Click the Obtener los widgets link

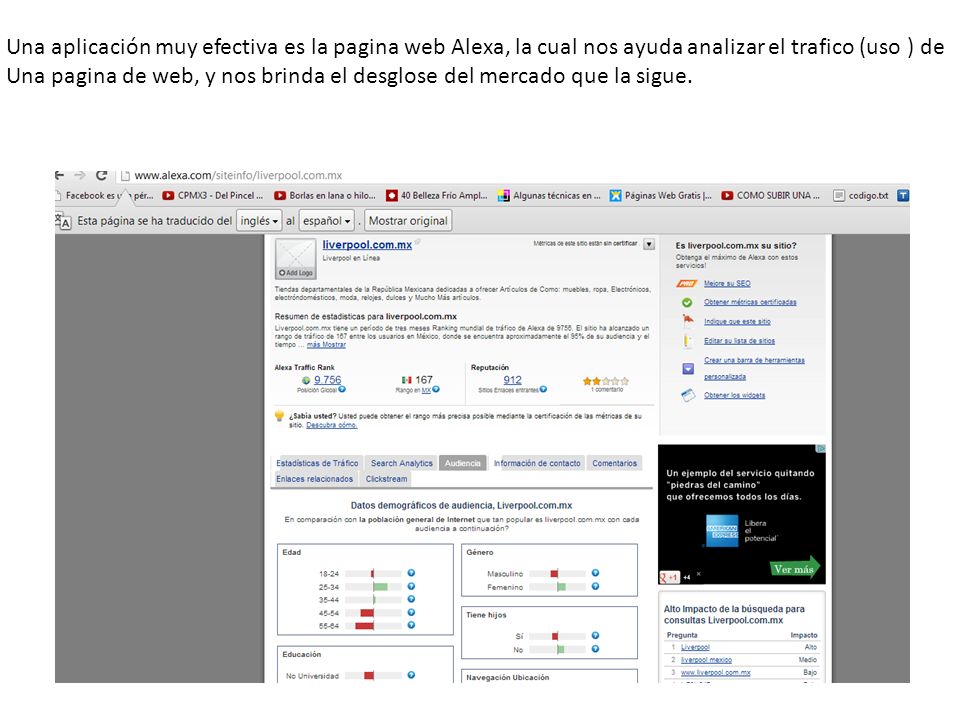click(734, 396)
